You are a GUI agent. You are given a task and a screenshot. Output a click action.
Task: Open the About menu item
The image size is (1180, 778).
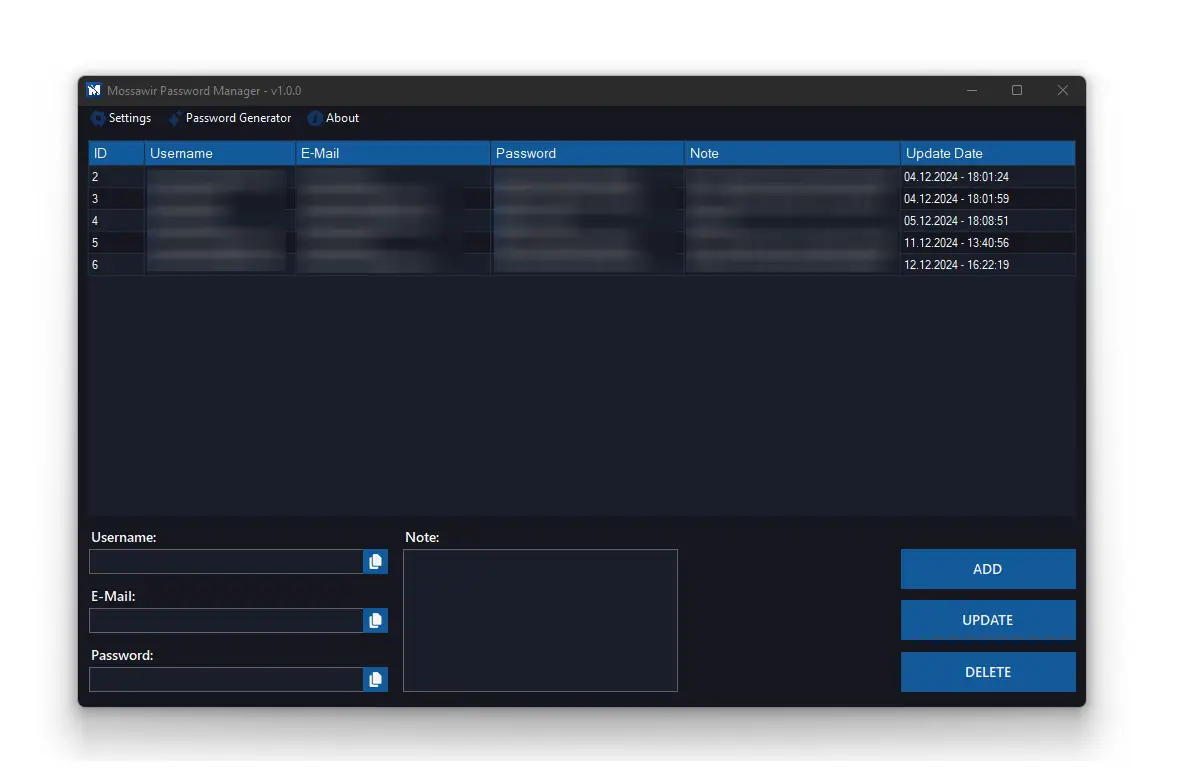pyautogui.click(x=342, y=118)
